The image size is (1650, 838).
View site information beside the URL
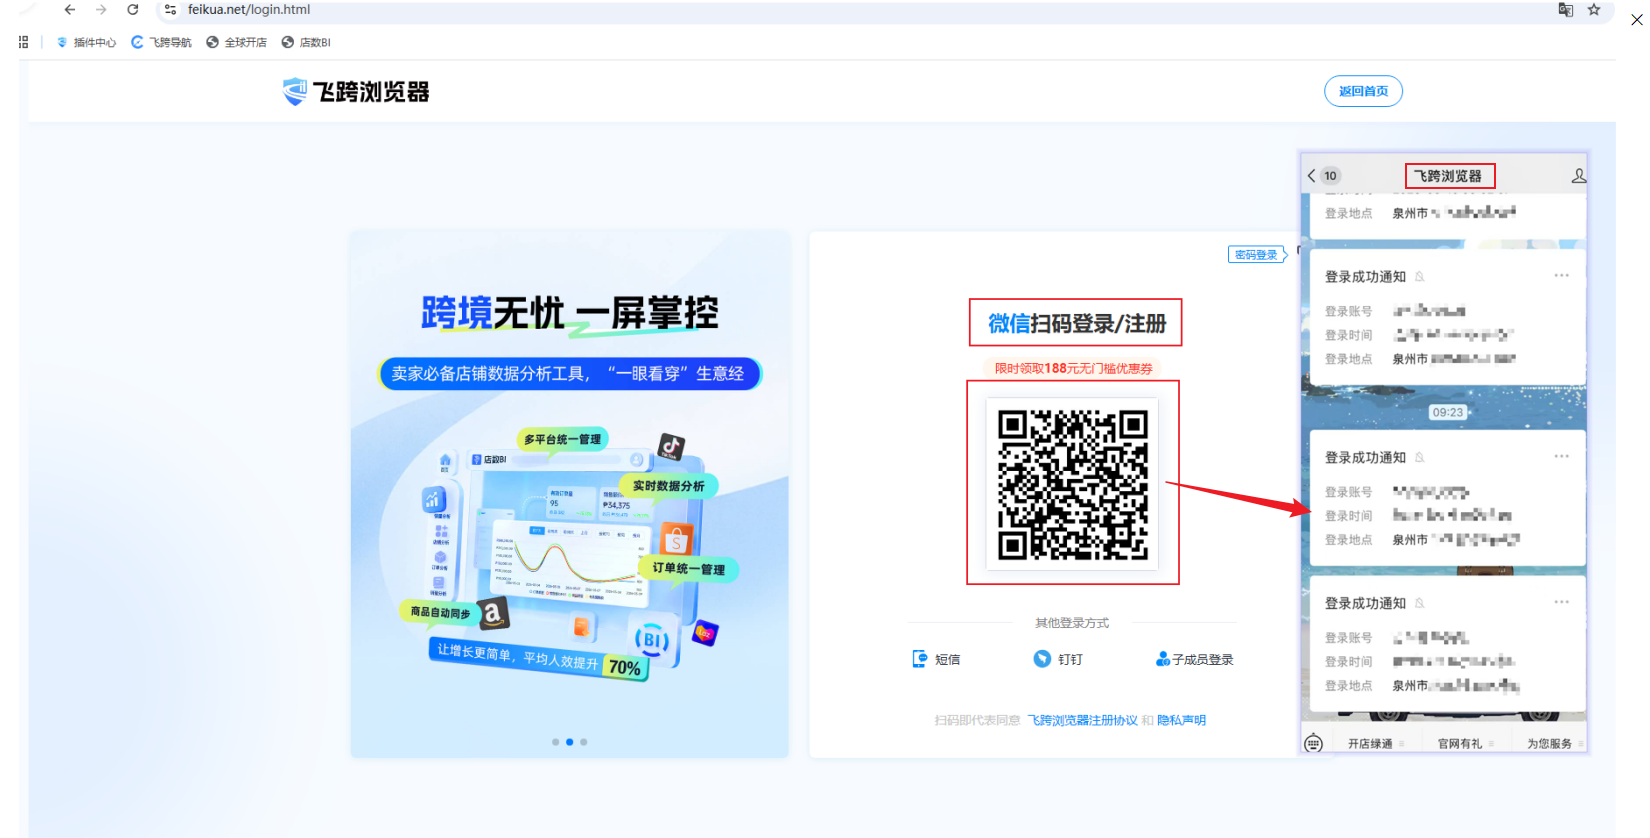coord(170,10)
